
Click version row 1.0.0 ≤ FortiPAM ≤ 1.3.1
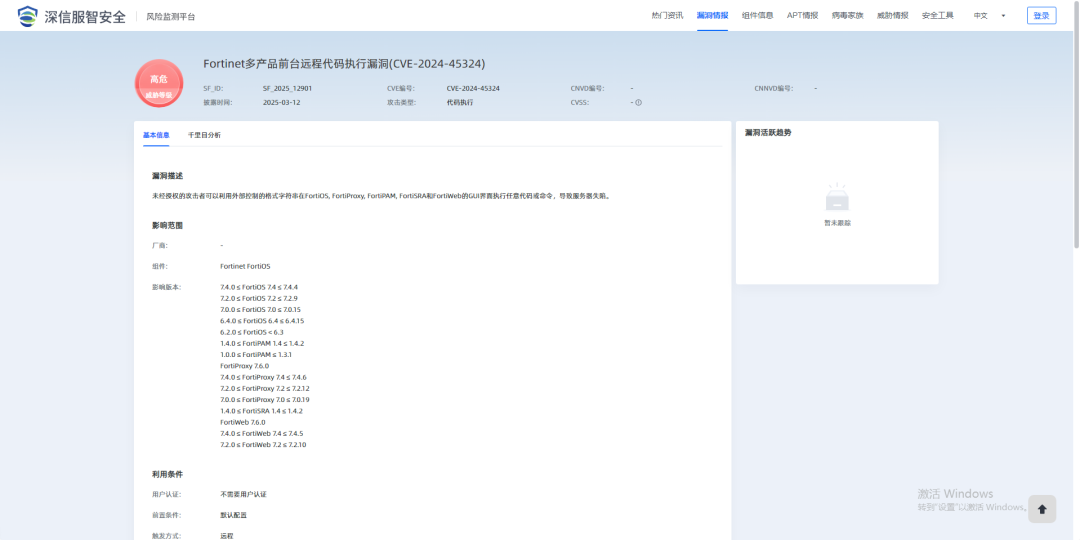(256, 355)
